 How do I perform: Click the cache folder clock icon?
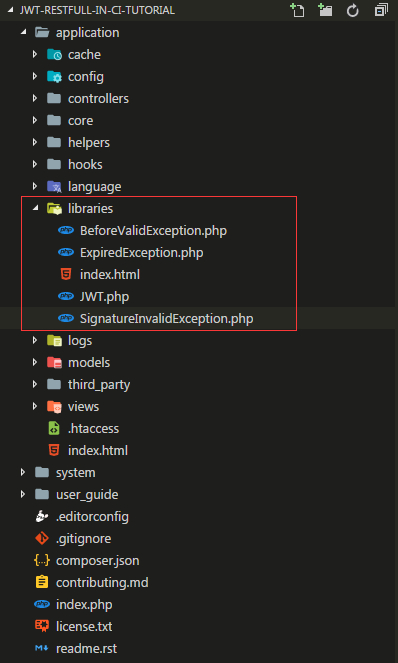click(x=54, y=55)
